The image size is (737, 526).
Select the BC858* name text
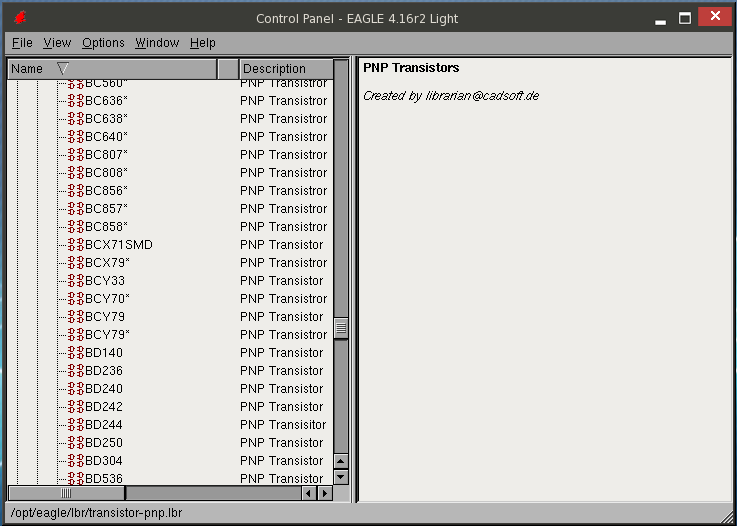(106, 227)
